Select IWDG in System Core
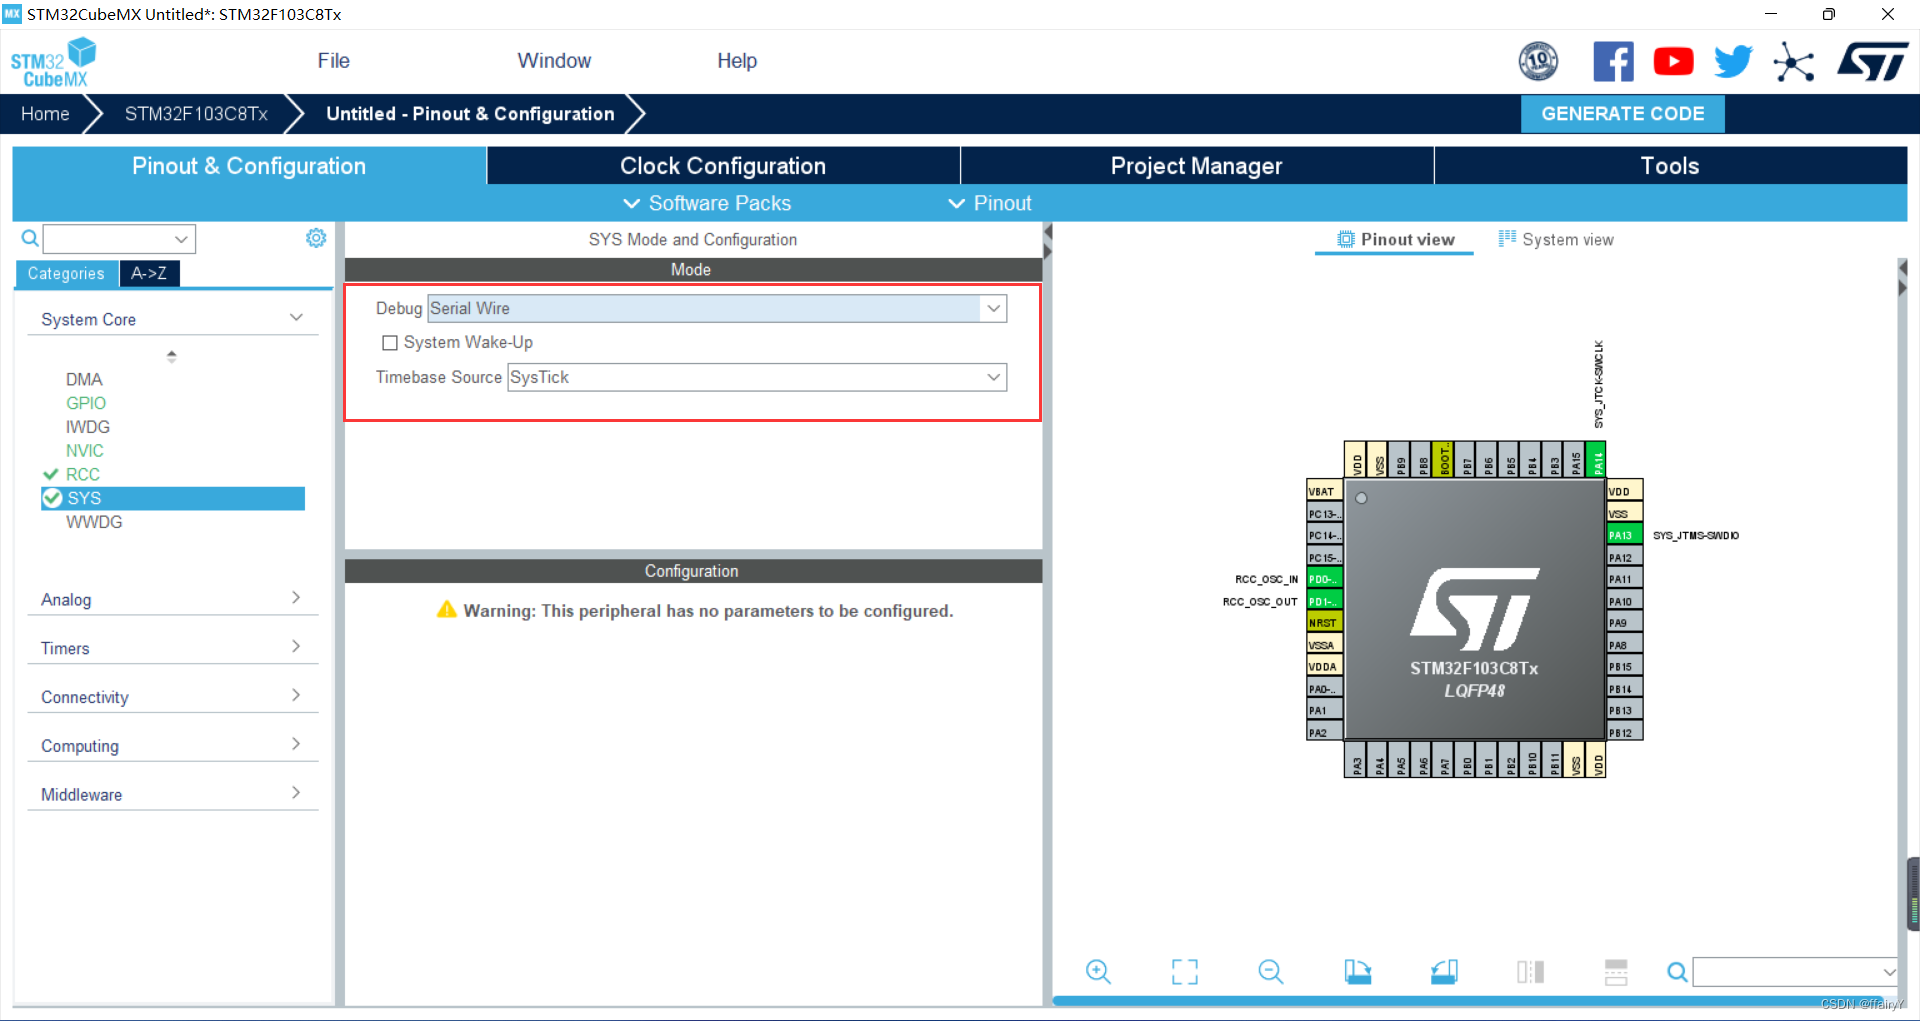Screen dimensions: 1920x1021 (x=88, y=427)
